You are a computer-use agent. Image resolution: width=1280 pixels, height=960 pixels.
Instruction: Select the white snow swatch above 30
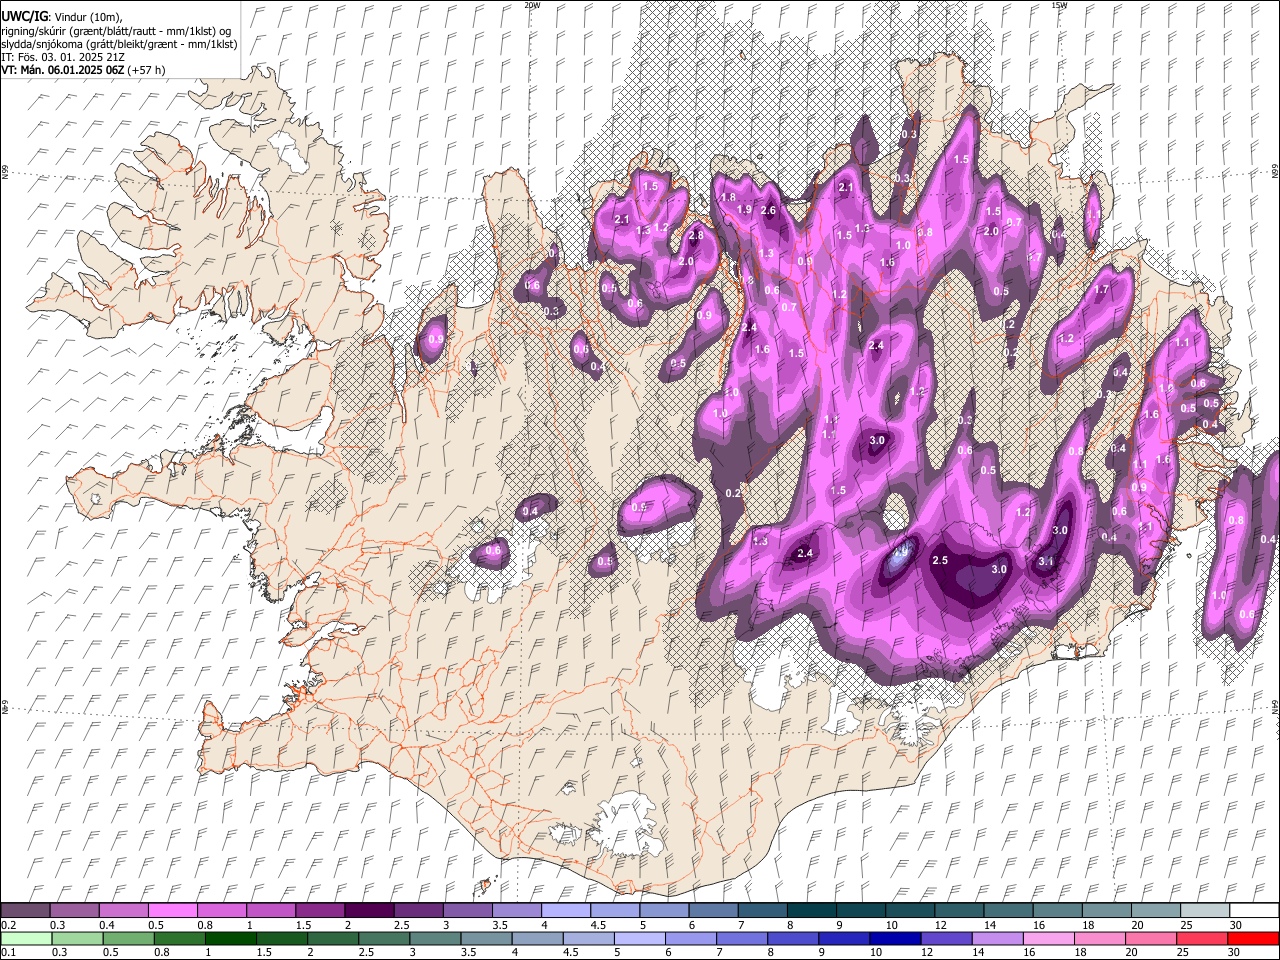[1253, 910]
